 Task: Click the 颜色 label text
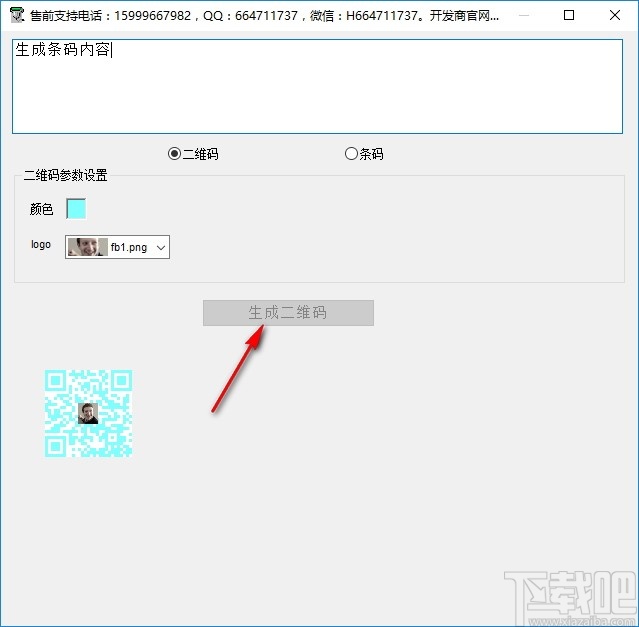pyautogui.click(x=42, y=209)
